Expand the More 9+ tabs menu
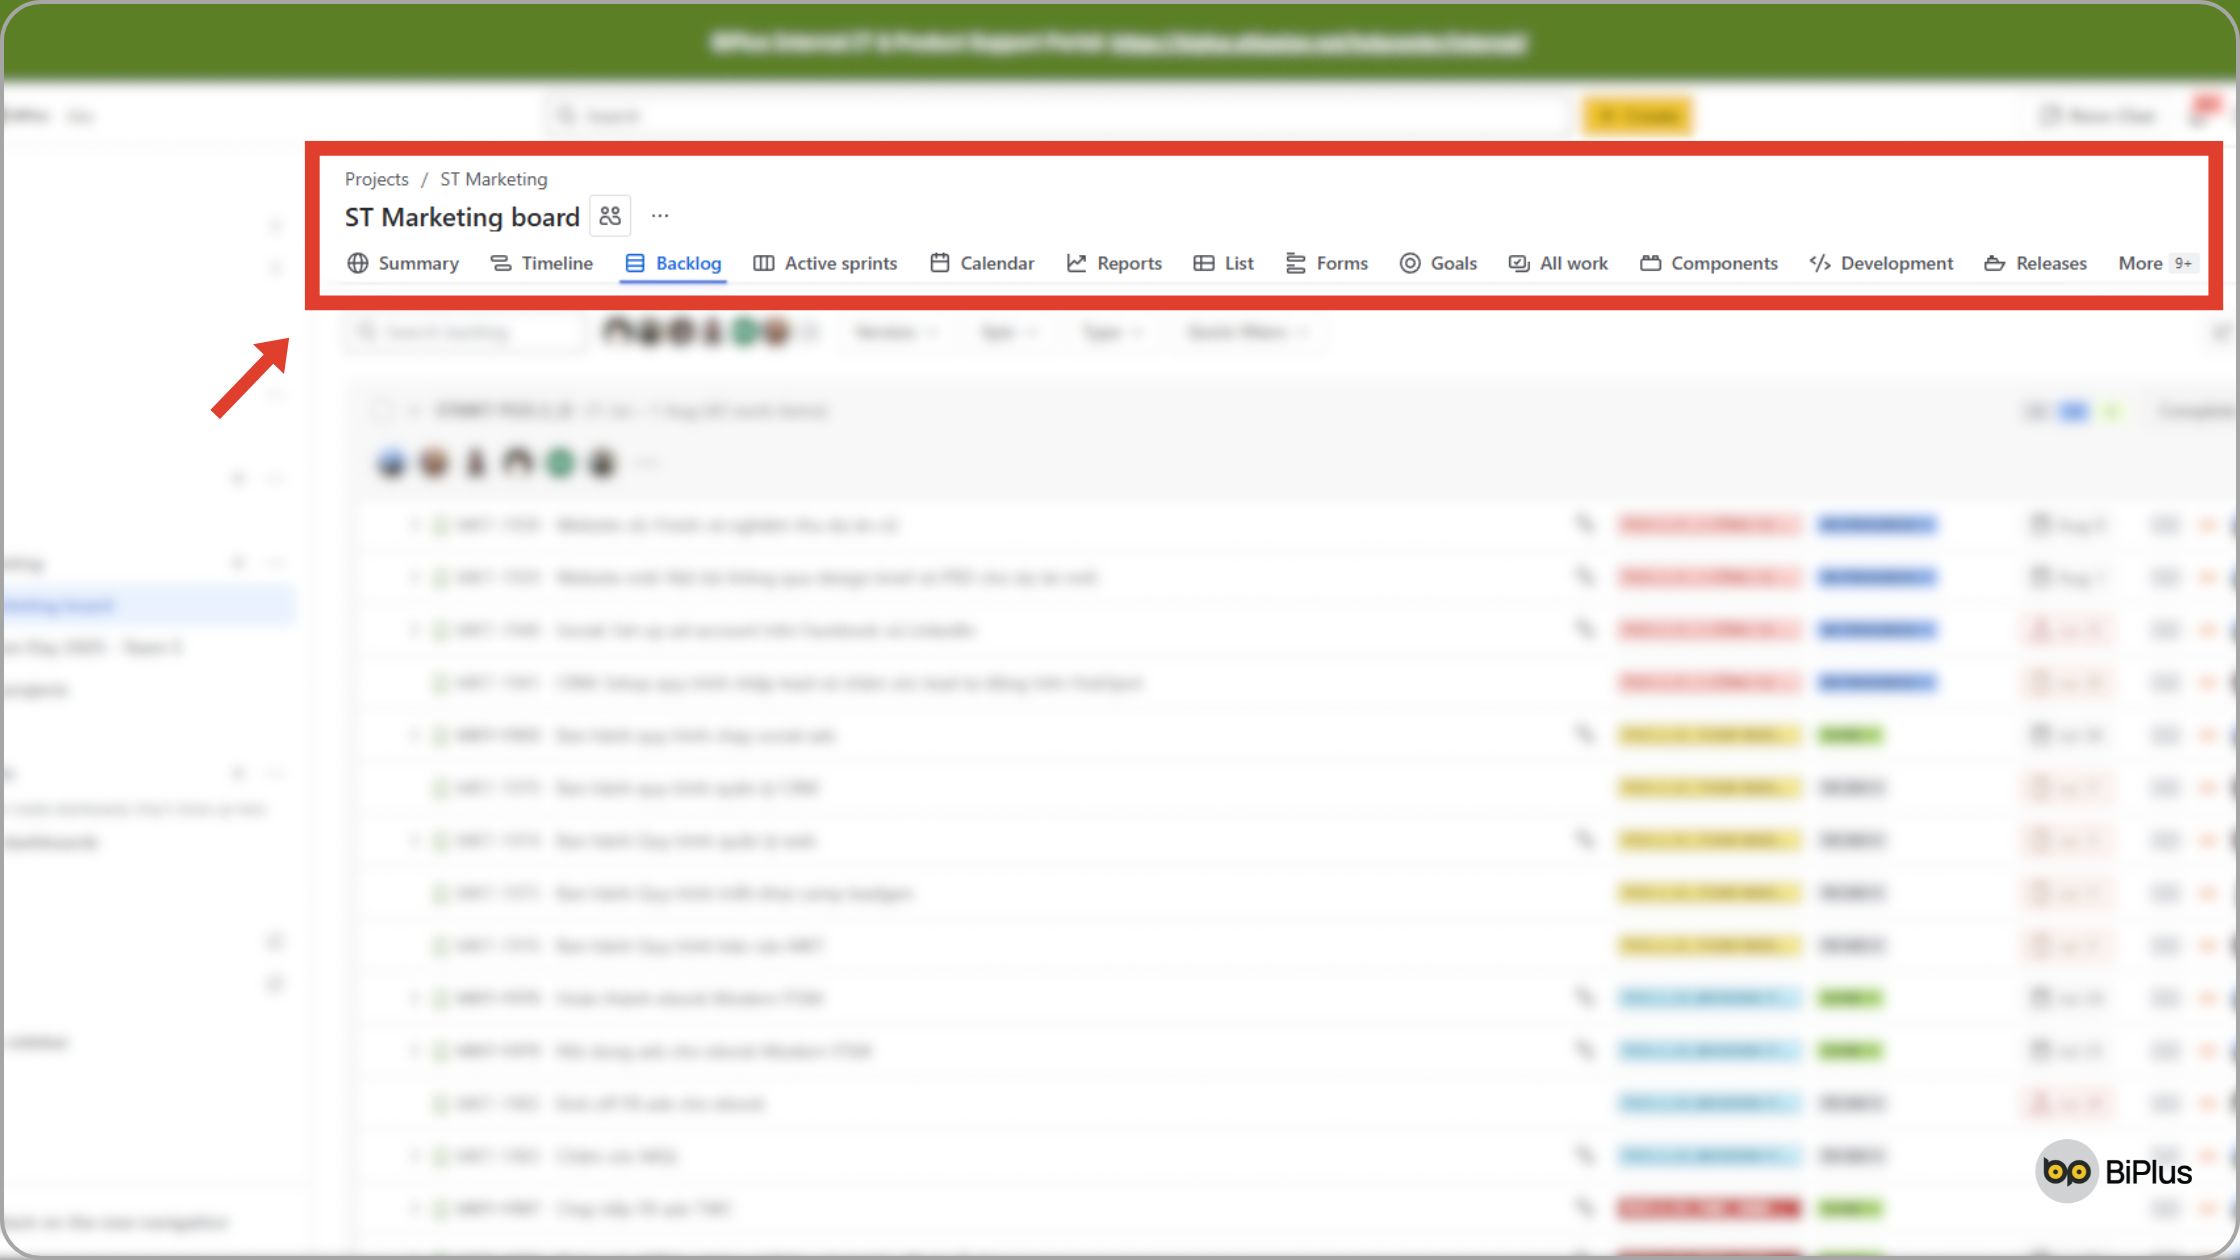Viewport: 2240px width, 1260px height. pos(2157,263)
